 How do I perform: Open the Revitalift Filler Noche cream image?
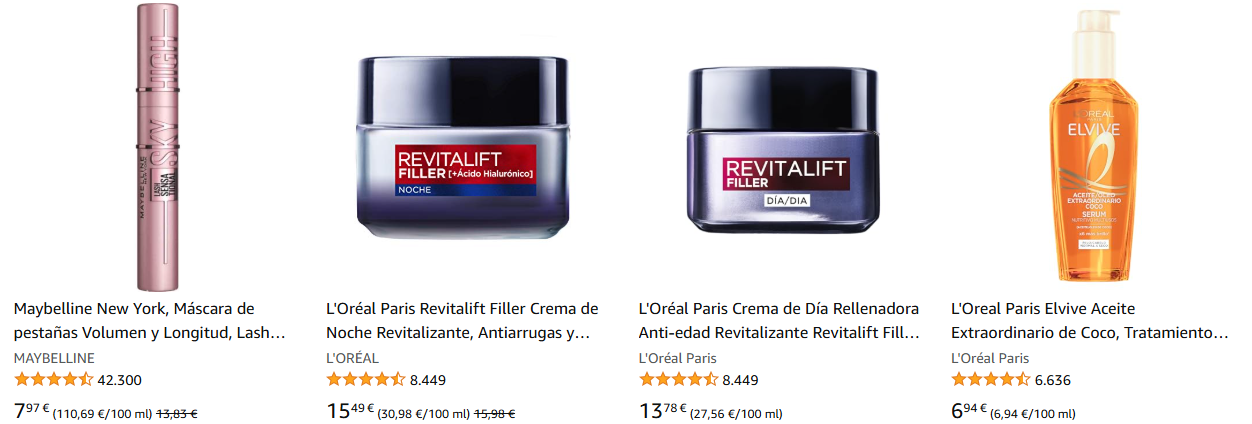[463, 148]
